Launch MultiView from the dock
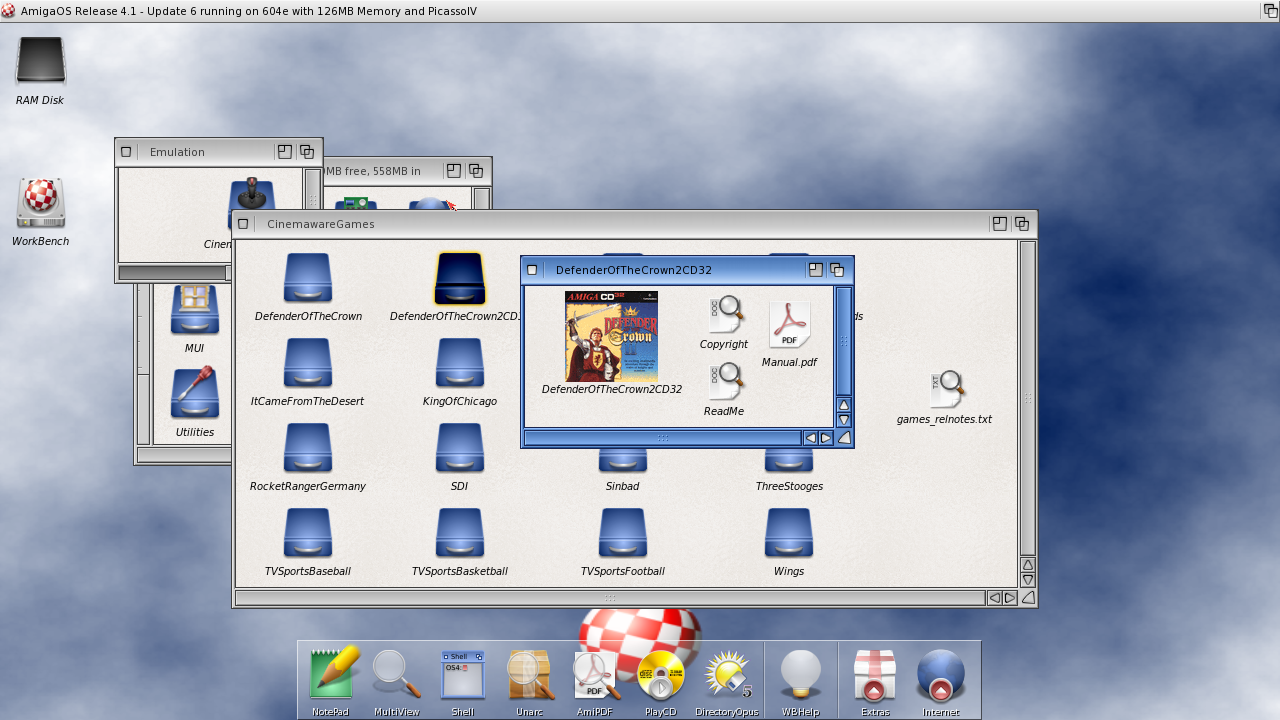This screenshot has height=720, width=1280. click(x=396, y=674)
